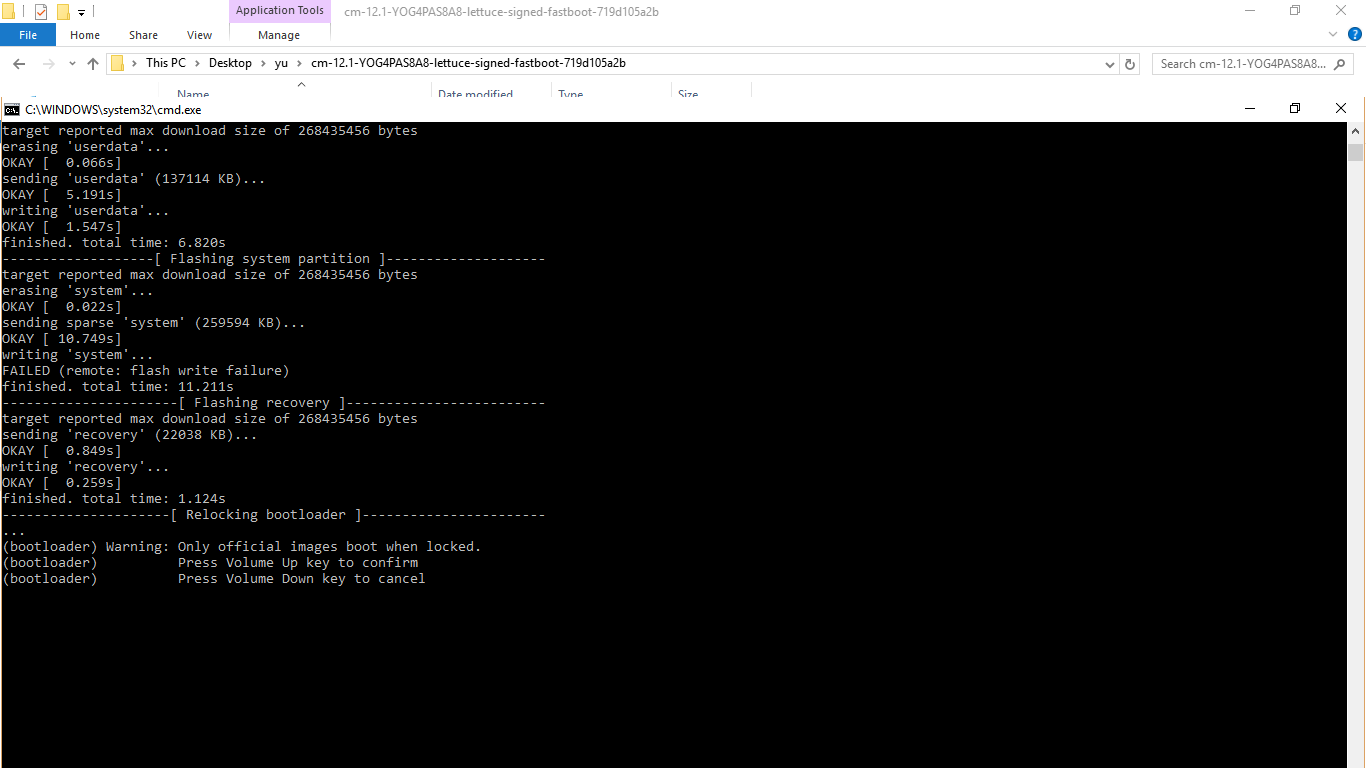Click the "FAILED (remote: flash write failure)" line

(146, 371)
